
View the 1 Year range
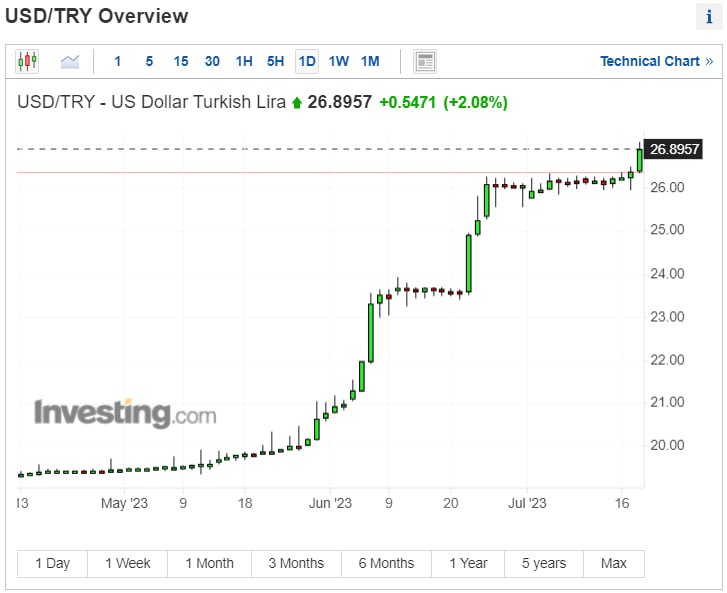click(468, 563)
